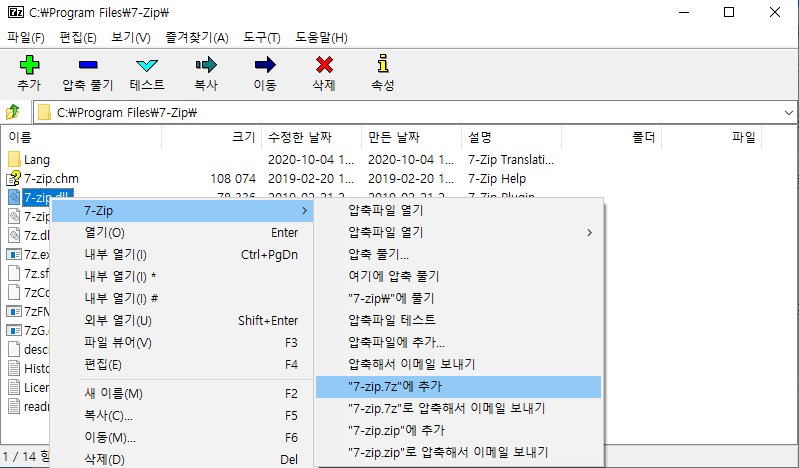The width and height of the screenshot is (799, 468).
Task: Click the 7z.dl file icon
Action: (x=14, y=235)
